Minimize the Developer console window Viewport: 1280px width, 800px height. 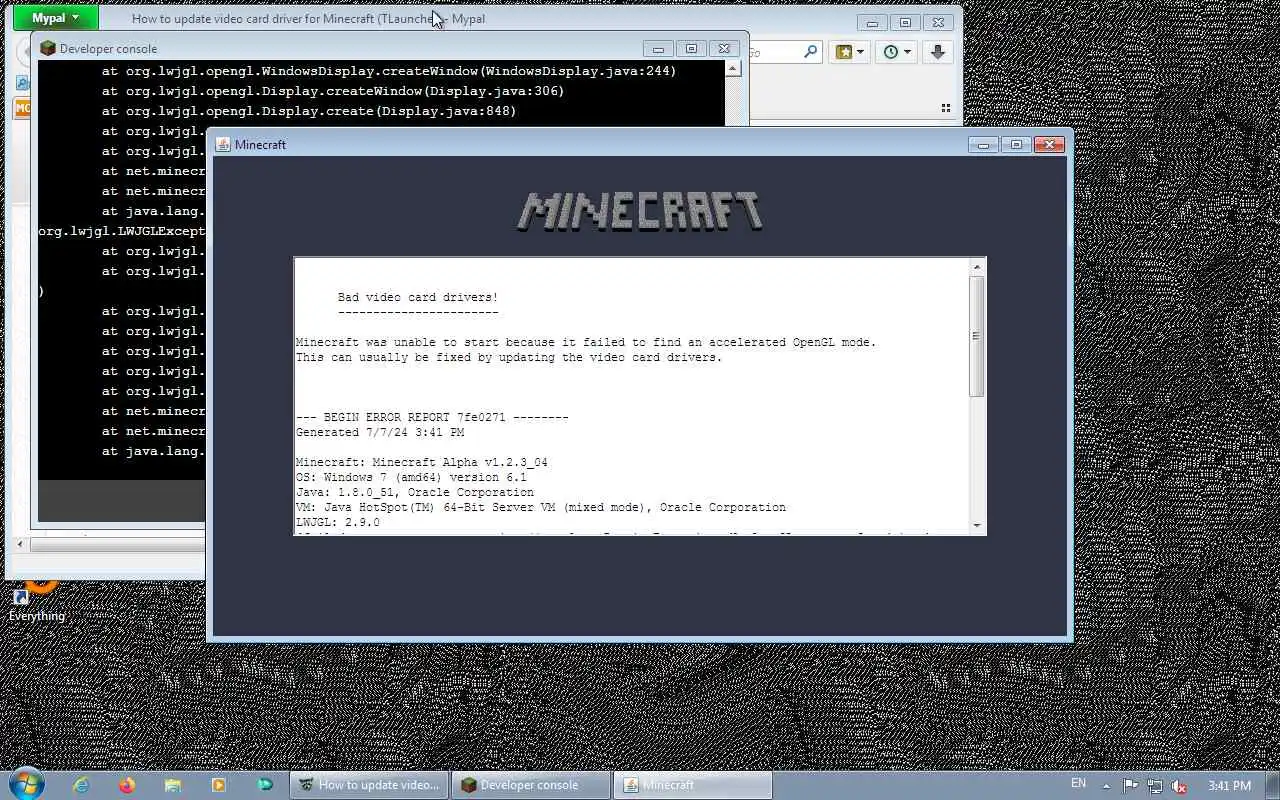pyautogui.click(x=658, y=48)
